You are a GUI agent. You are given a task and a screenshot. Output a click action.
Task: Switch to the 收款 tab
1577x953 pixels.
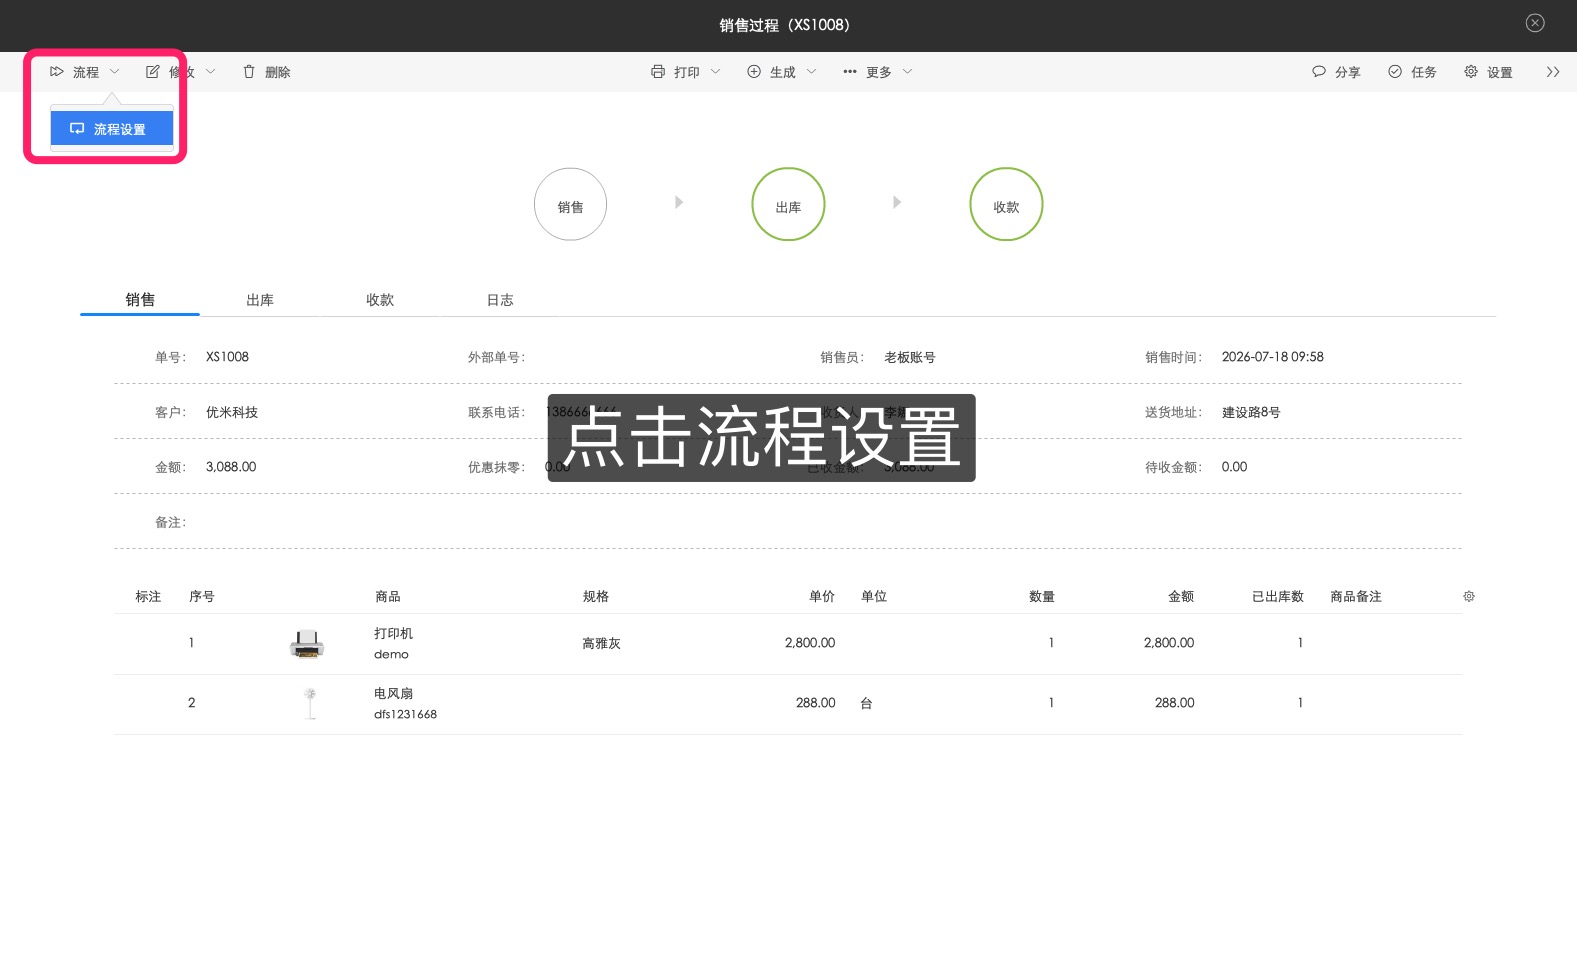coord(380,299)
